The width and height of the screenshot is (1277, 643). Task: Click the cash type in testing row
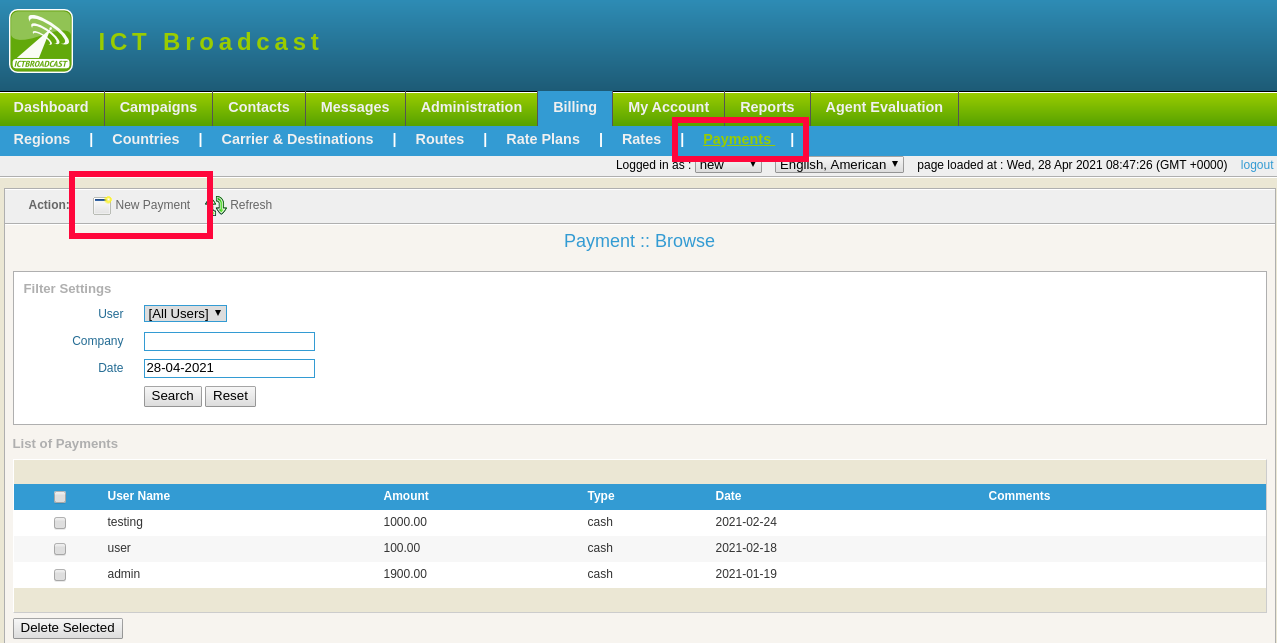(600, 522)
